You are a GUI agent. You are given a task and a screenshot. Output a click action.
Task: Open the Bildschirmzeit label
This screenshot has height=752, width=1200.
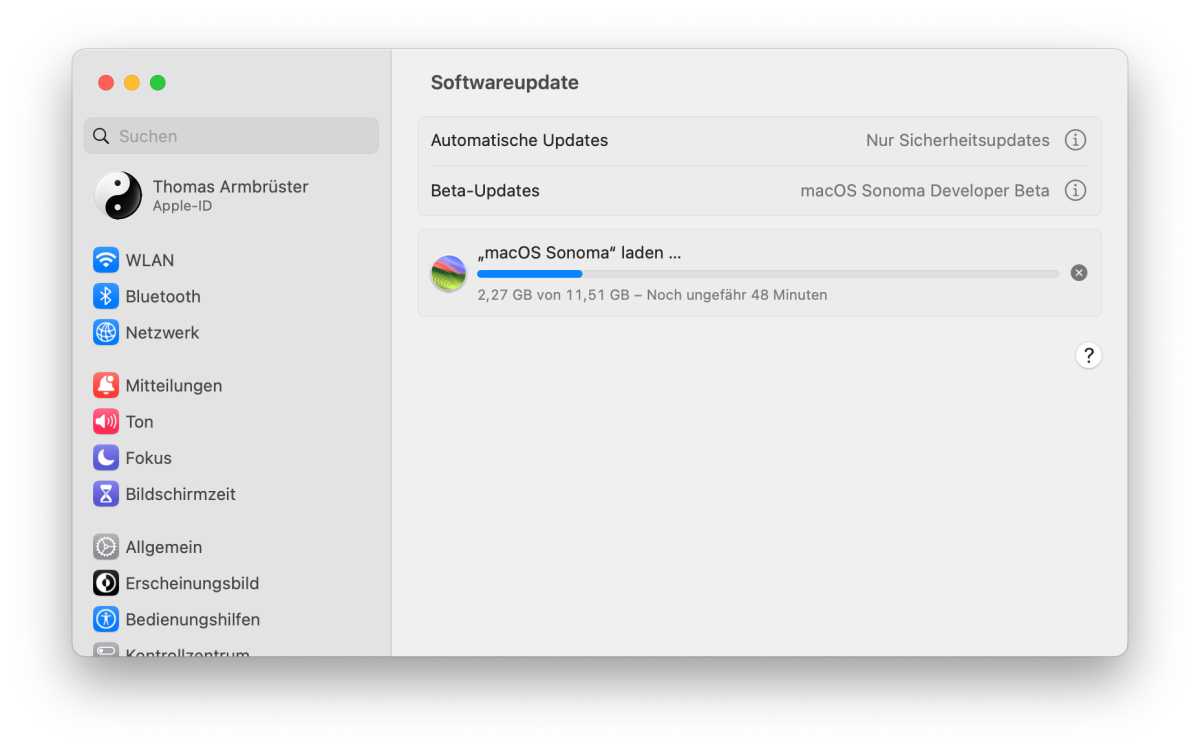(x=180, y=493)
